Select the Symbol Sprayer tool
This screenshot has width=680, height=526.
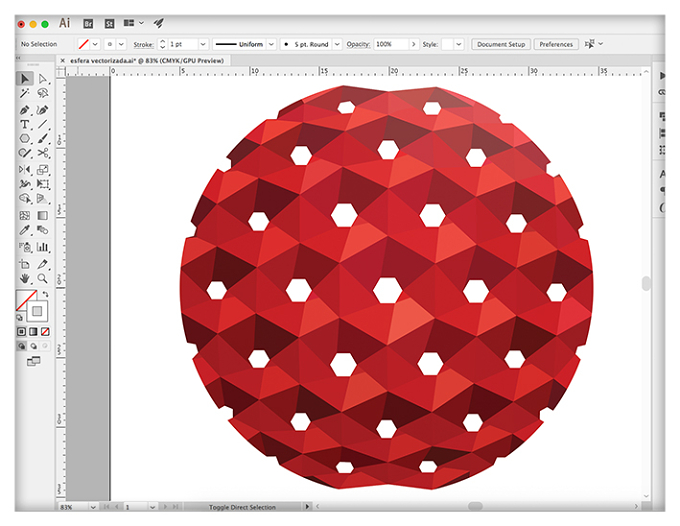tap(25, 247)
